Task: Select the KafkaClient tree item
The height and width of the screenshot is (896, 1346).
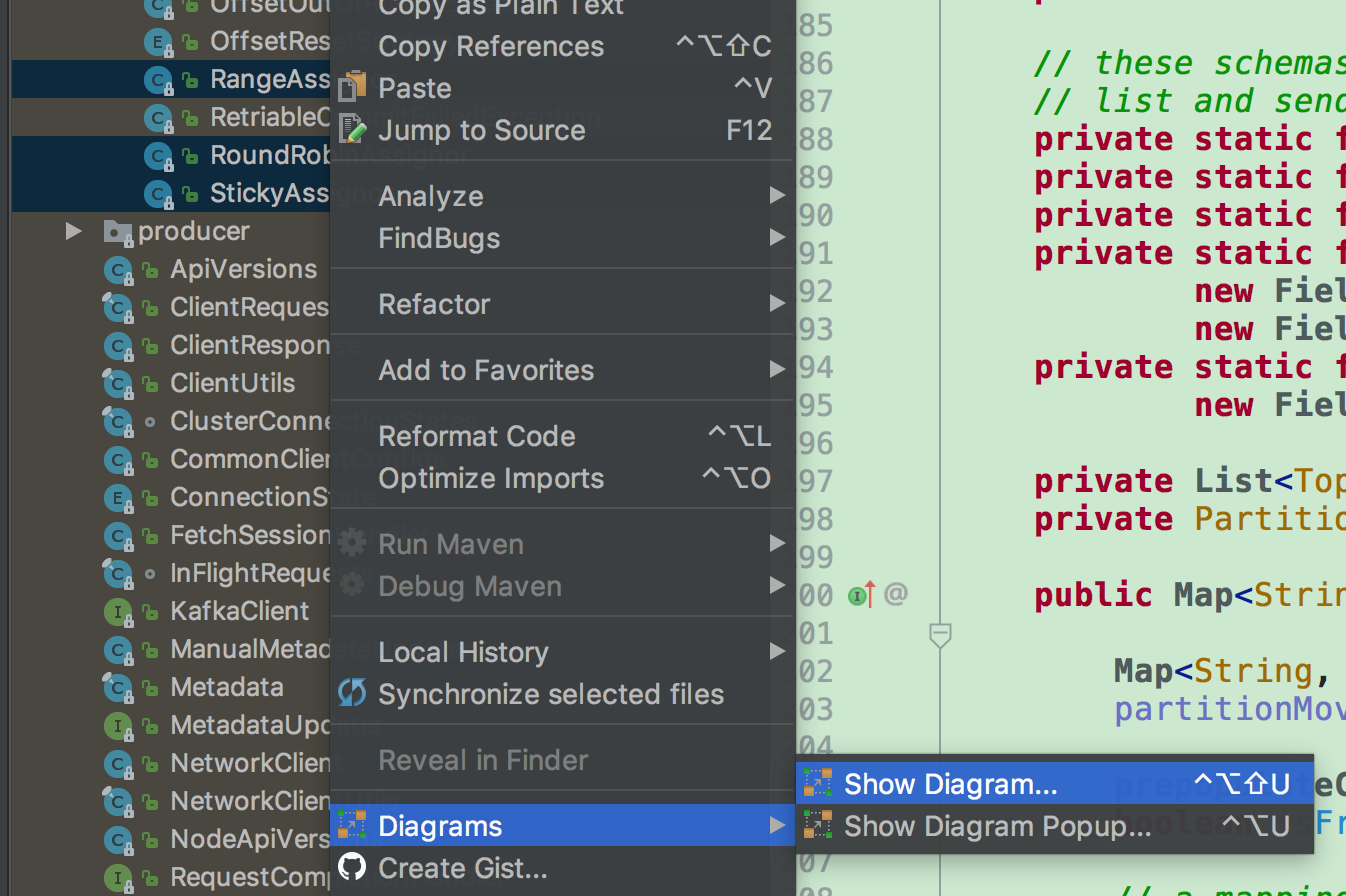Action: (240, 611)
